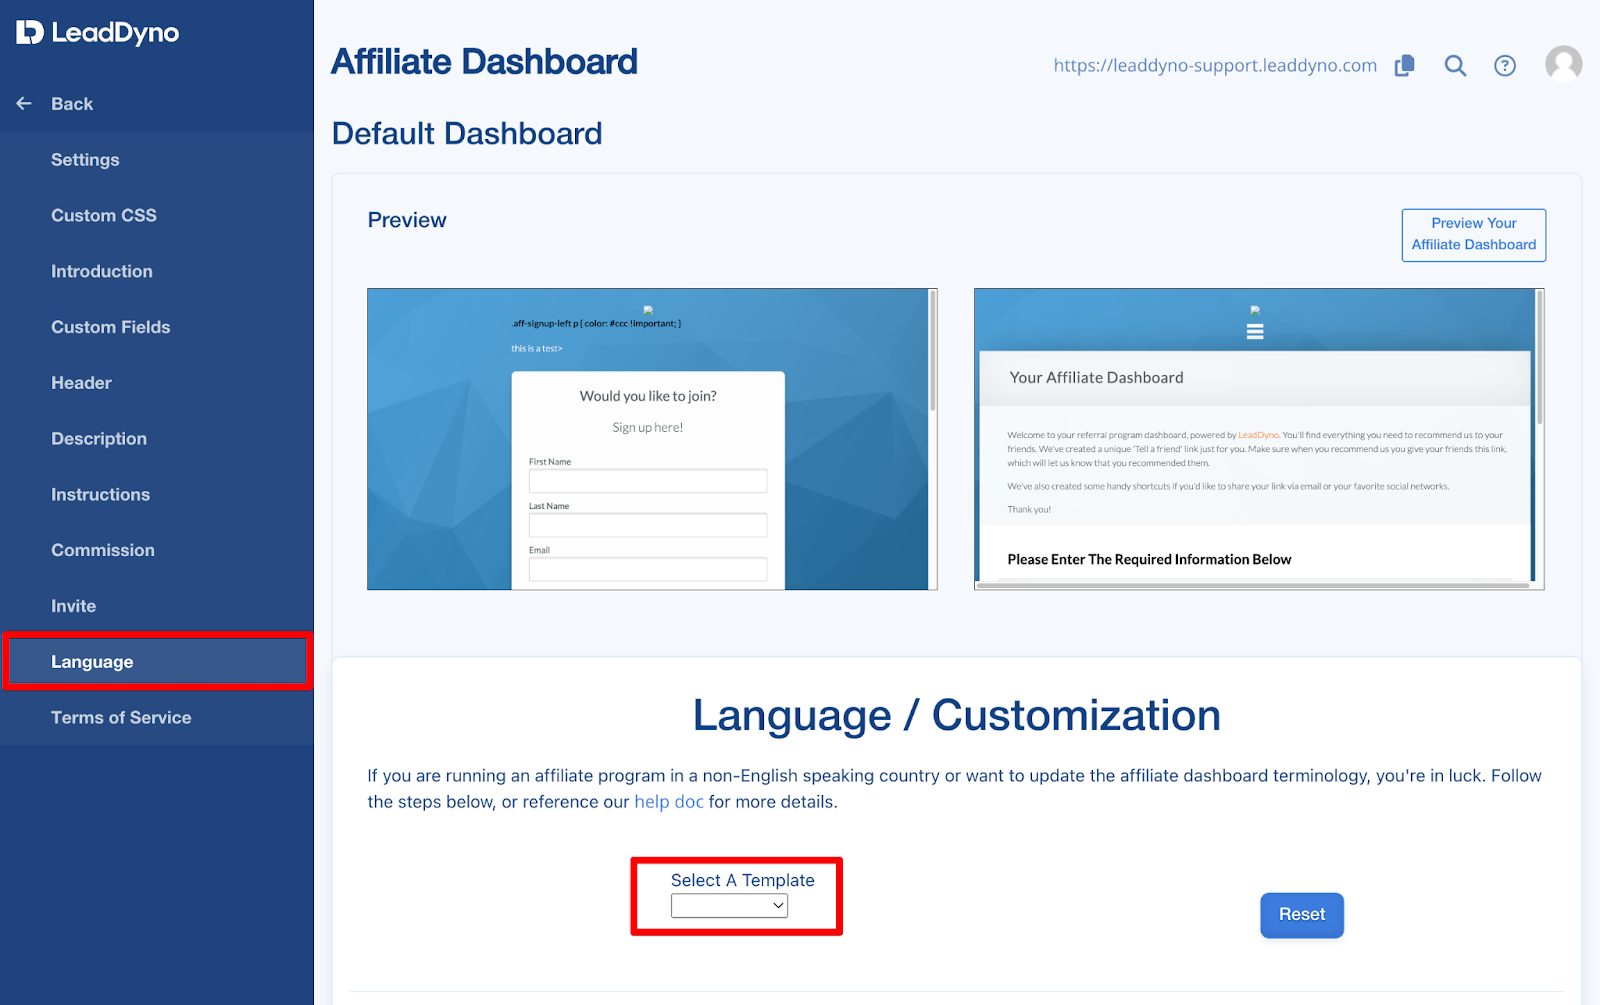Screen dimensions: 1600x1005
Task: Click the 'Preview' section label
Action: 407,220
